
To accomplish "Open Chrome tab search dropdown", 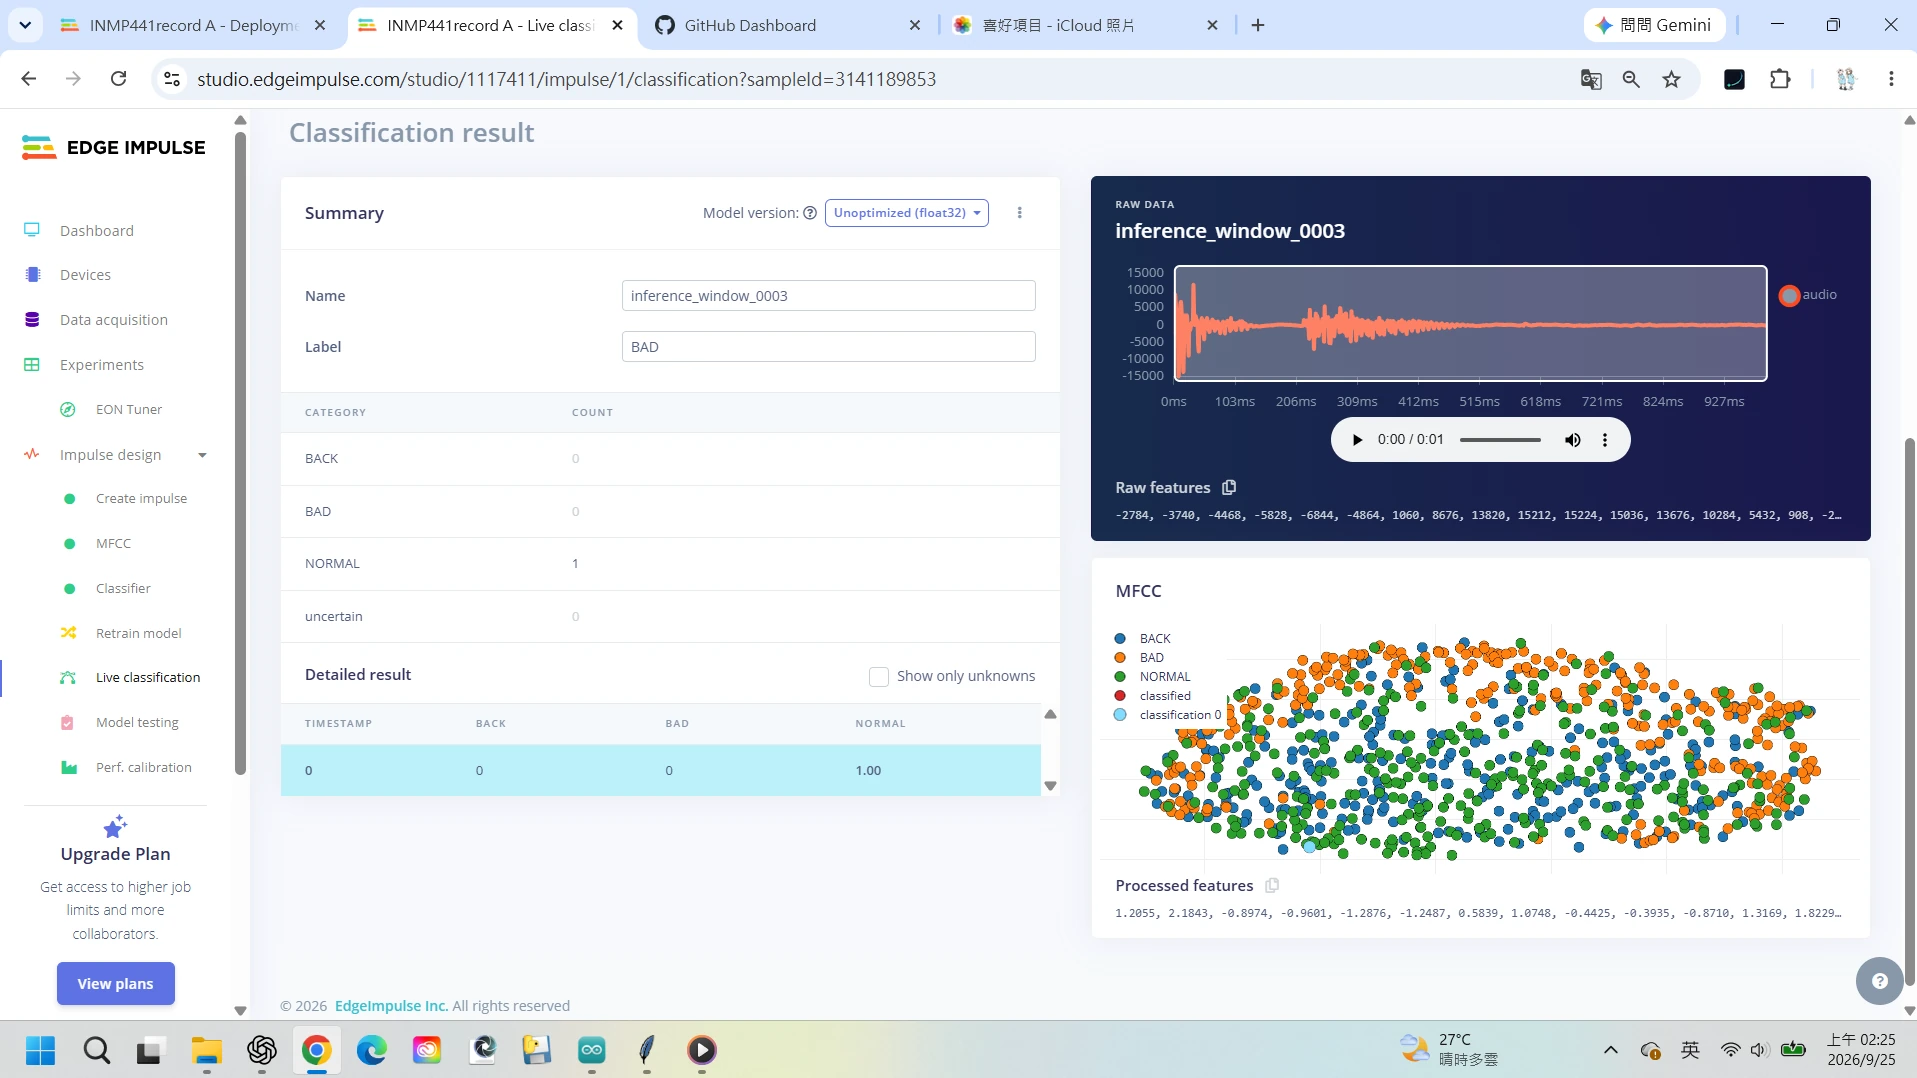I will 25,25.
